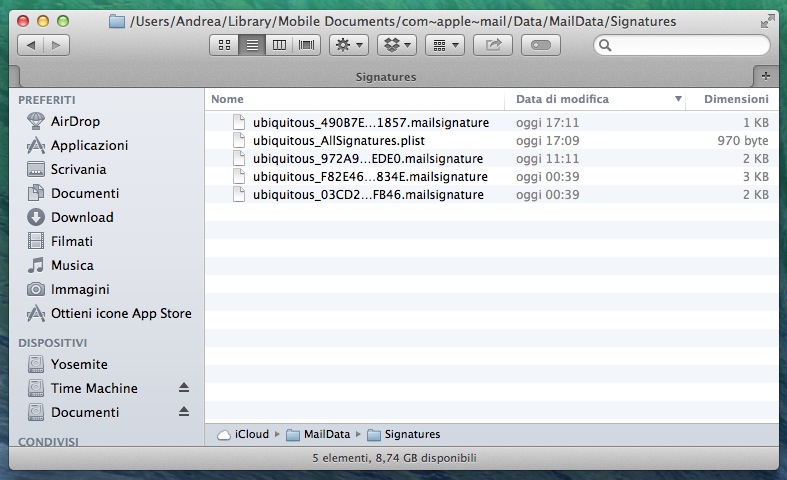Click the Edit Tags toolbar button
This screenshot has width=787, height=480.
[541, 45]
